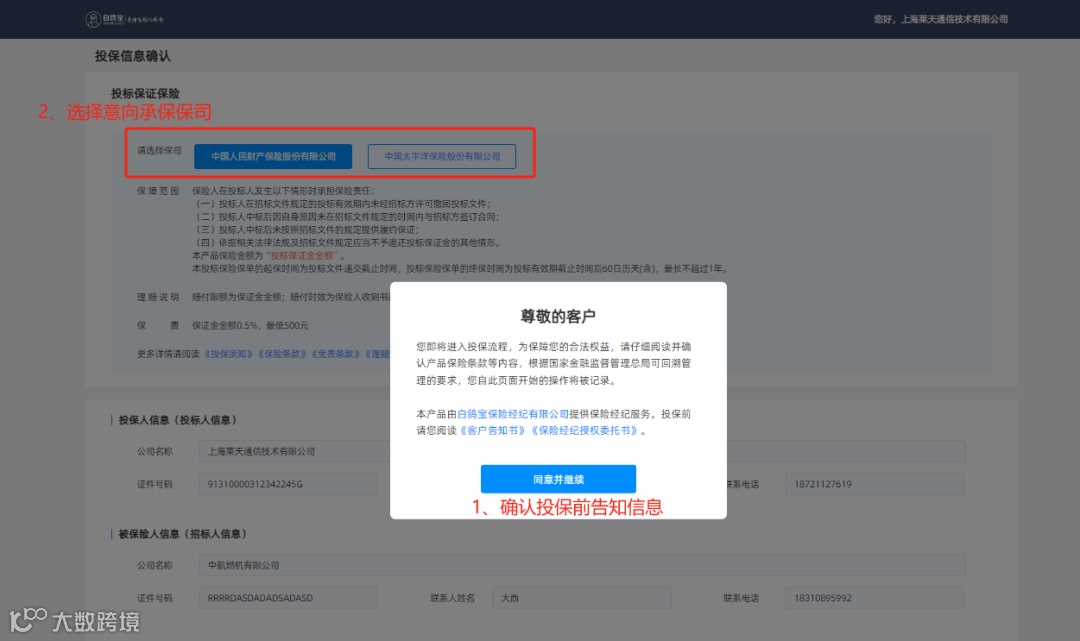Click 同意并继续 button in dialog
Viewport: 1080px width, 641px height.
point(558,479)
